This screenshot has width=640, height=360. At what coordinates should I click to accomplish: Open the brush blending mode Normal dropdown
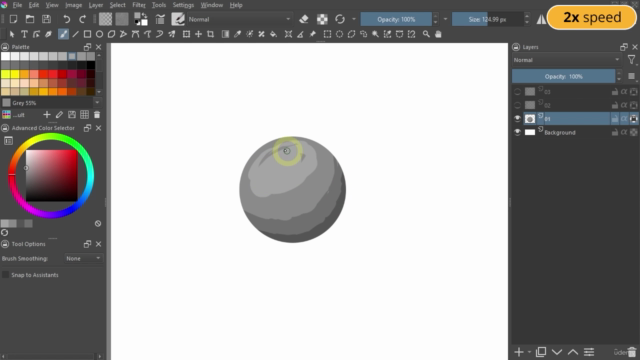239,19
